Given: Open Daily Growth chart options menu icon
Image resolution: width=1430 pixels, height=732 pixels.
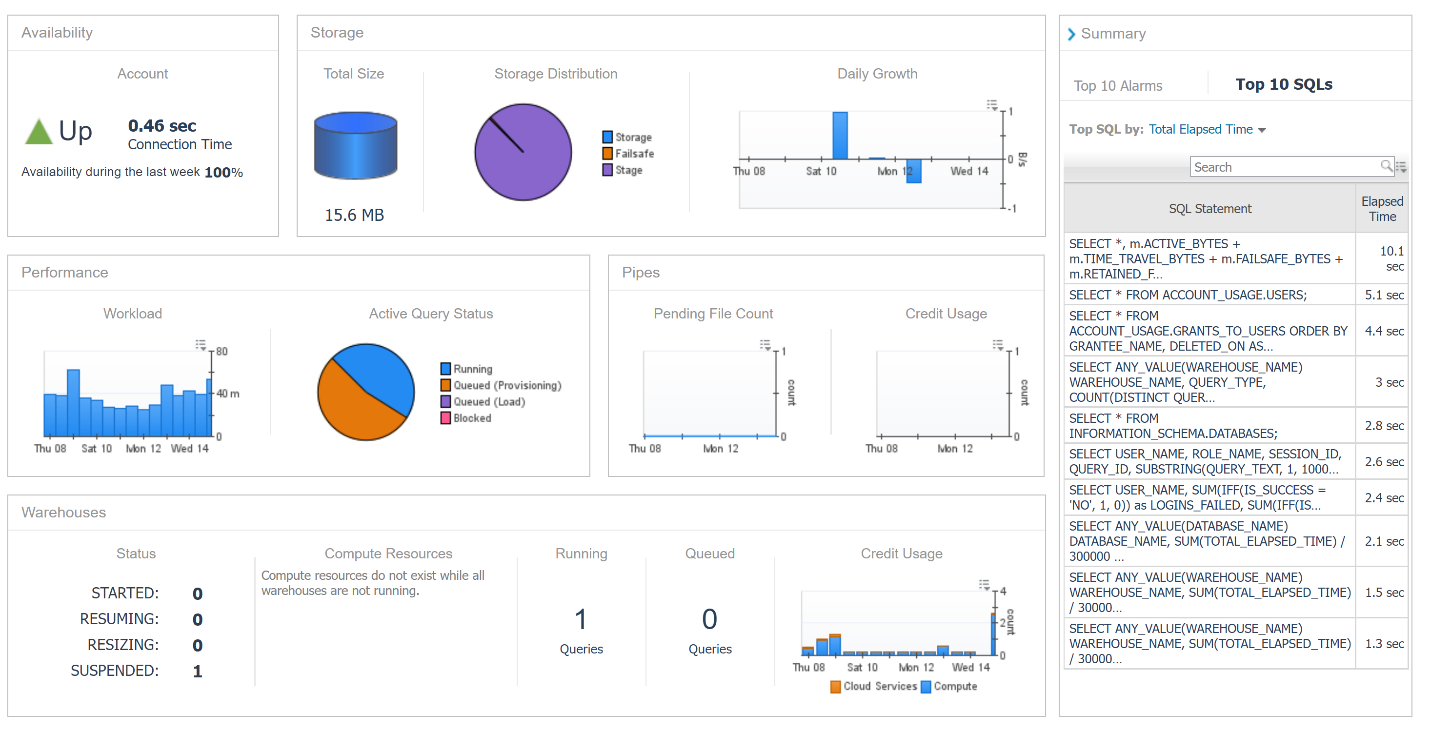Looking at the screenshot, I should pyautogui.click(x=992, y=105).
